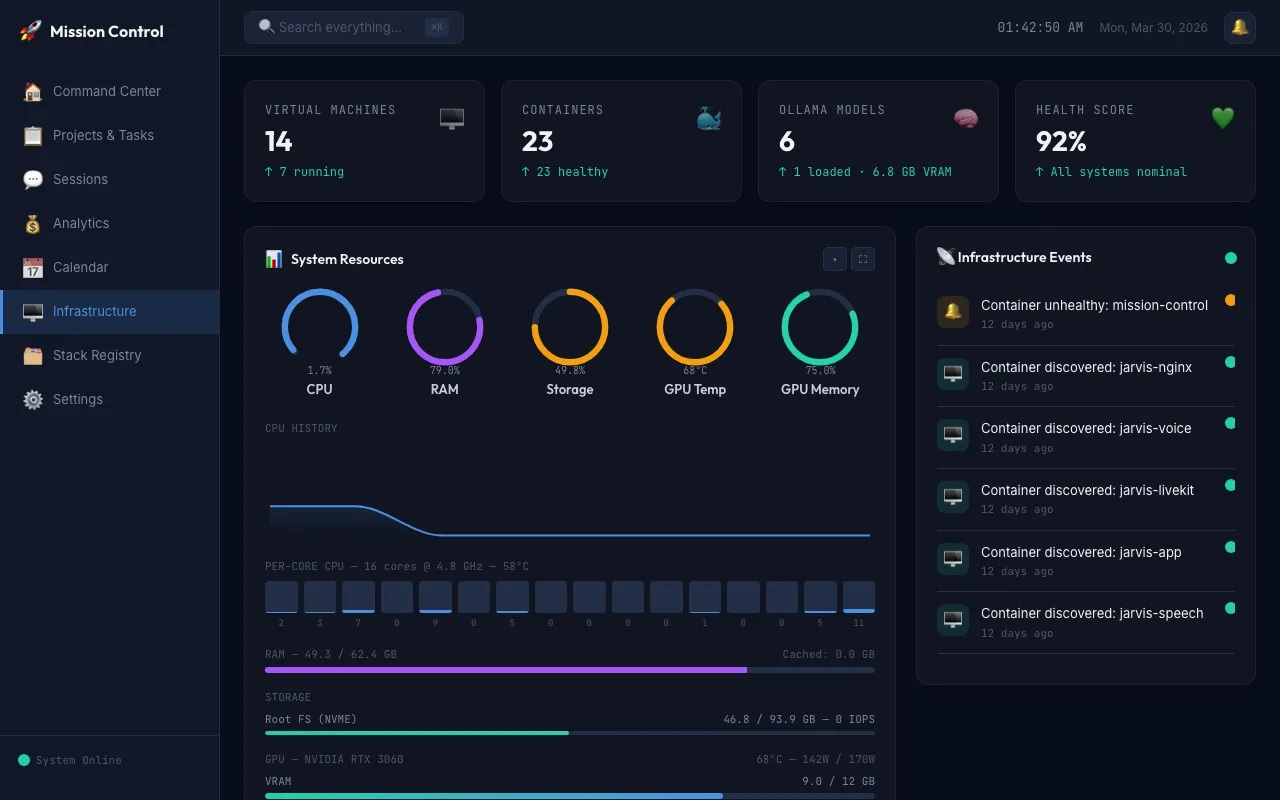The width and height of the screenshot is (1280, 800).
Task: Click the RAM usage progress bar
Action: point(569,670)
